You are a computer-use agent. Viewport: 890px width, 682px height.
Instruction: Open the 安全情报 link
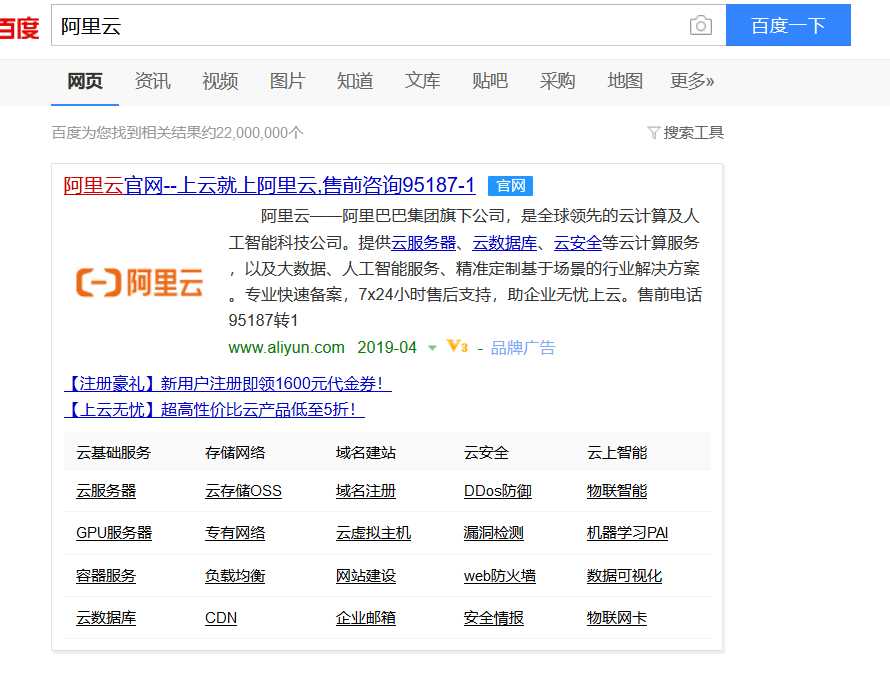(493, 618)
